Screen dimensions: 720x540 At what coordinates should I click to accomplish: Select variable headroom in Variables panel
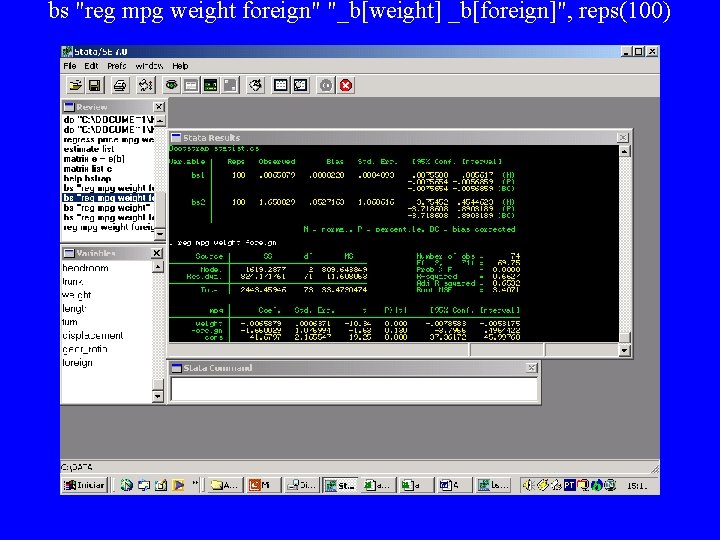tap(85, 268)
